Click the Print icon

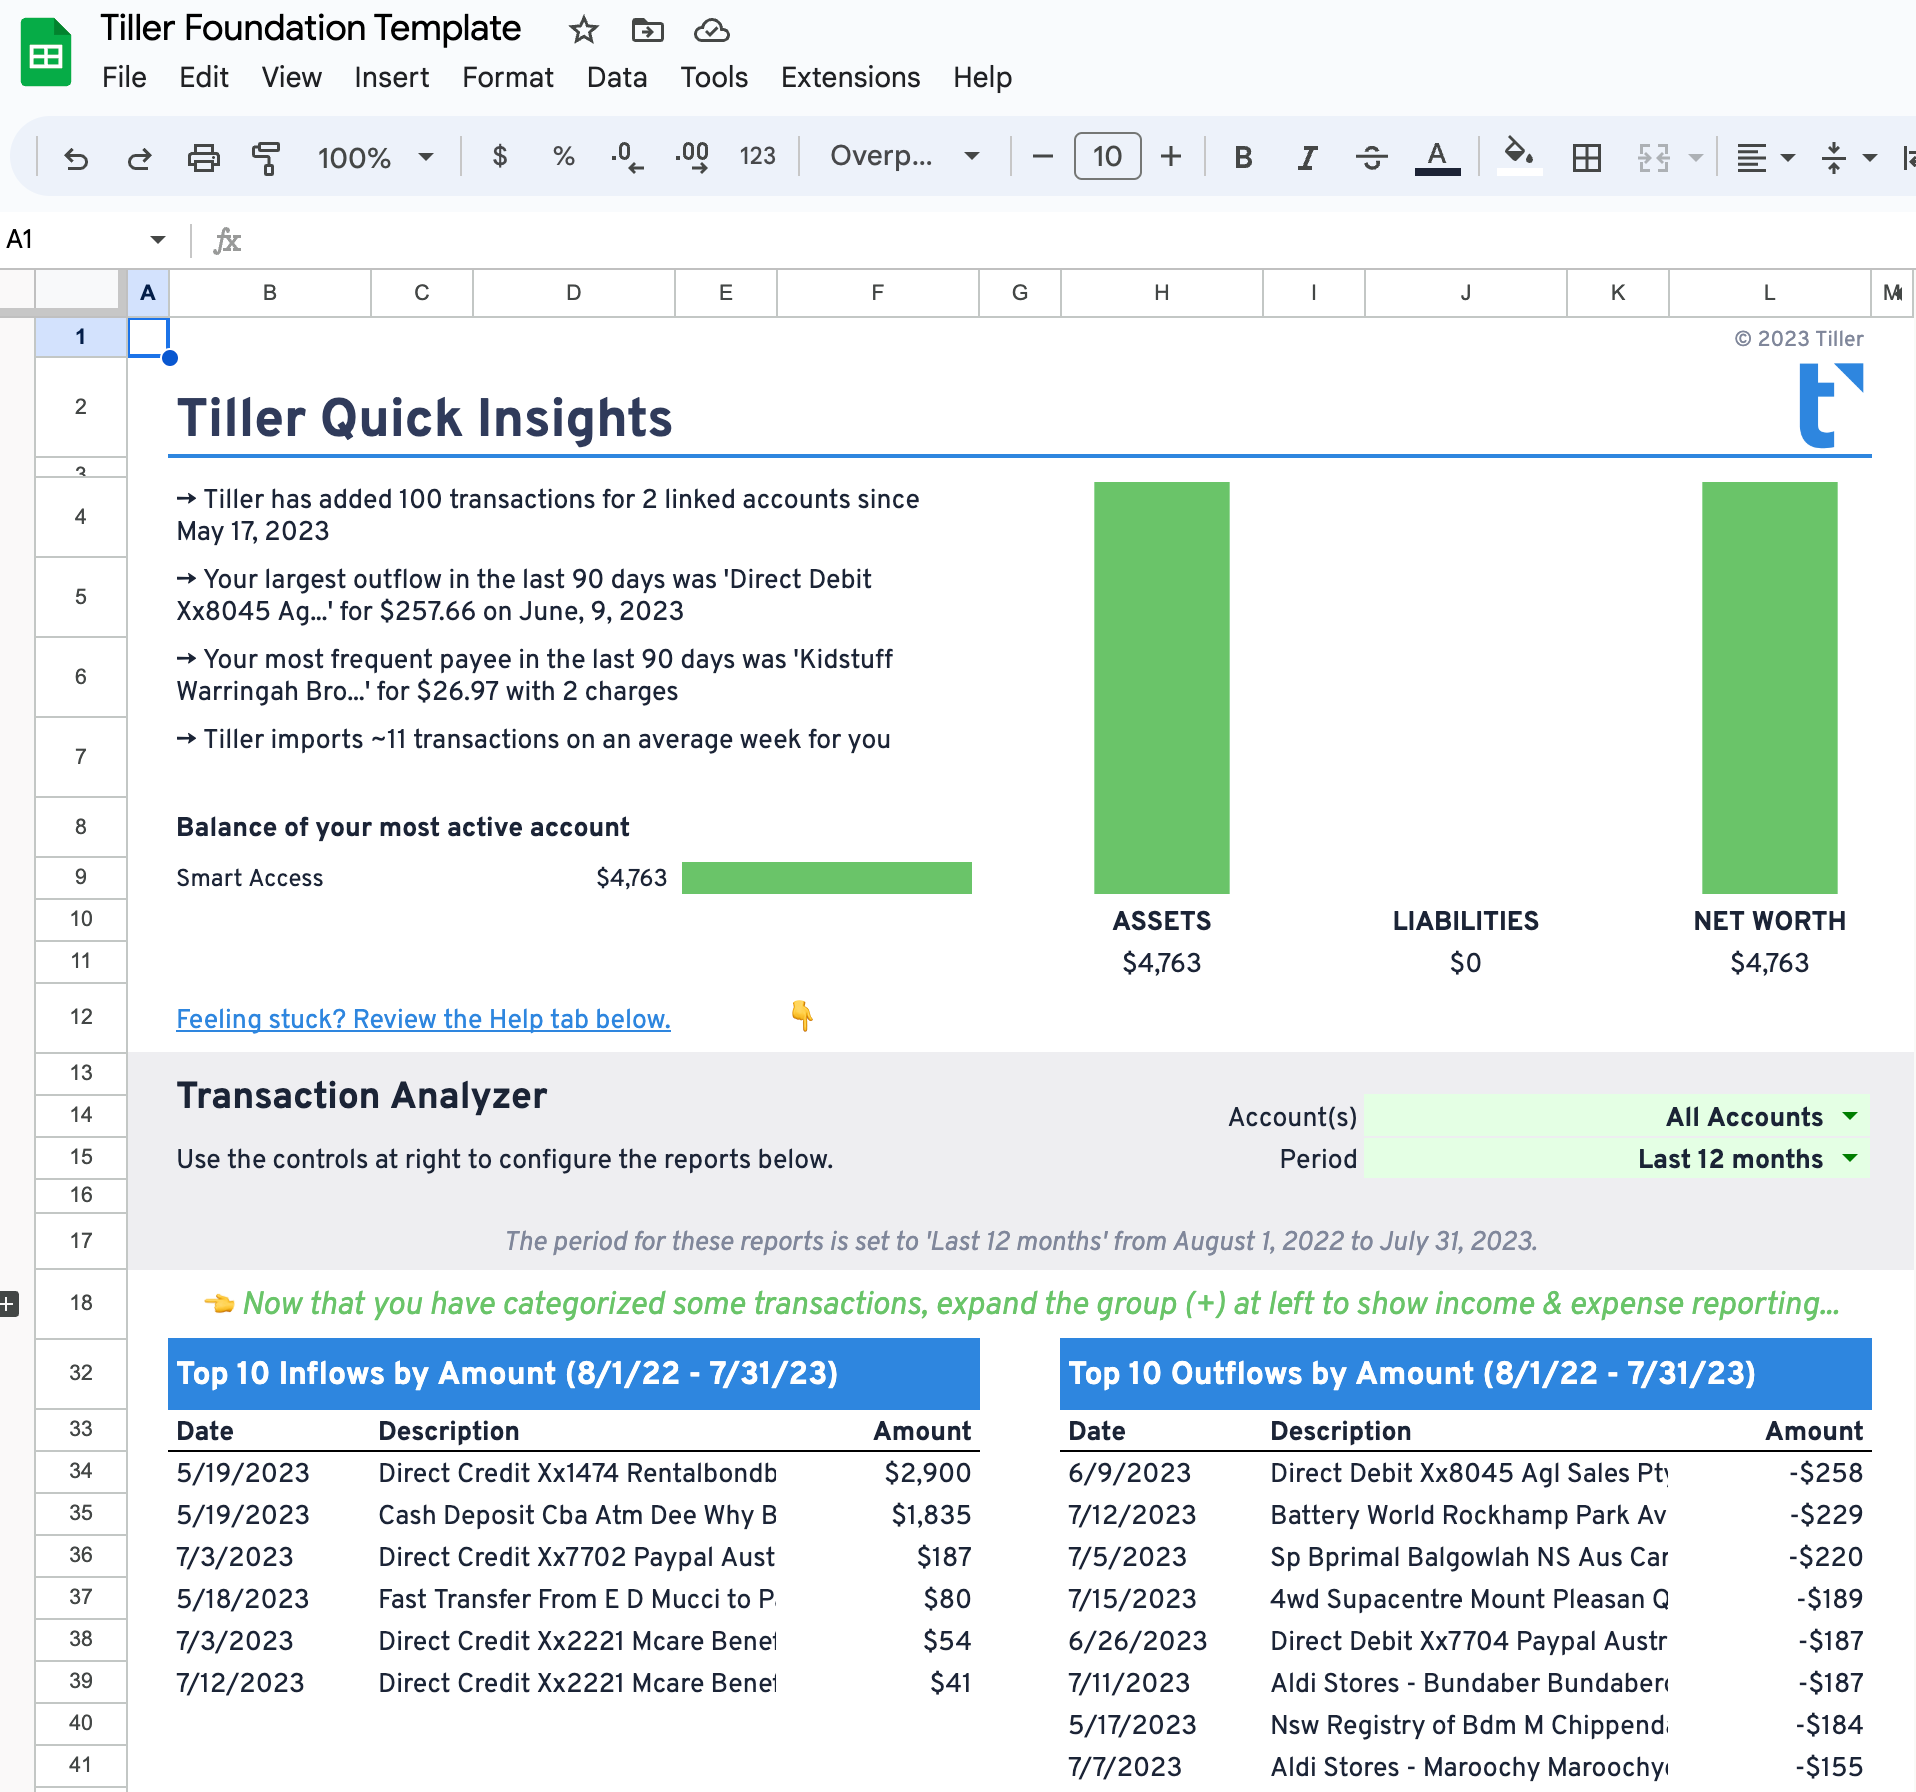point(203,157)
